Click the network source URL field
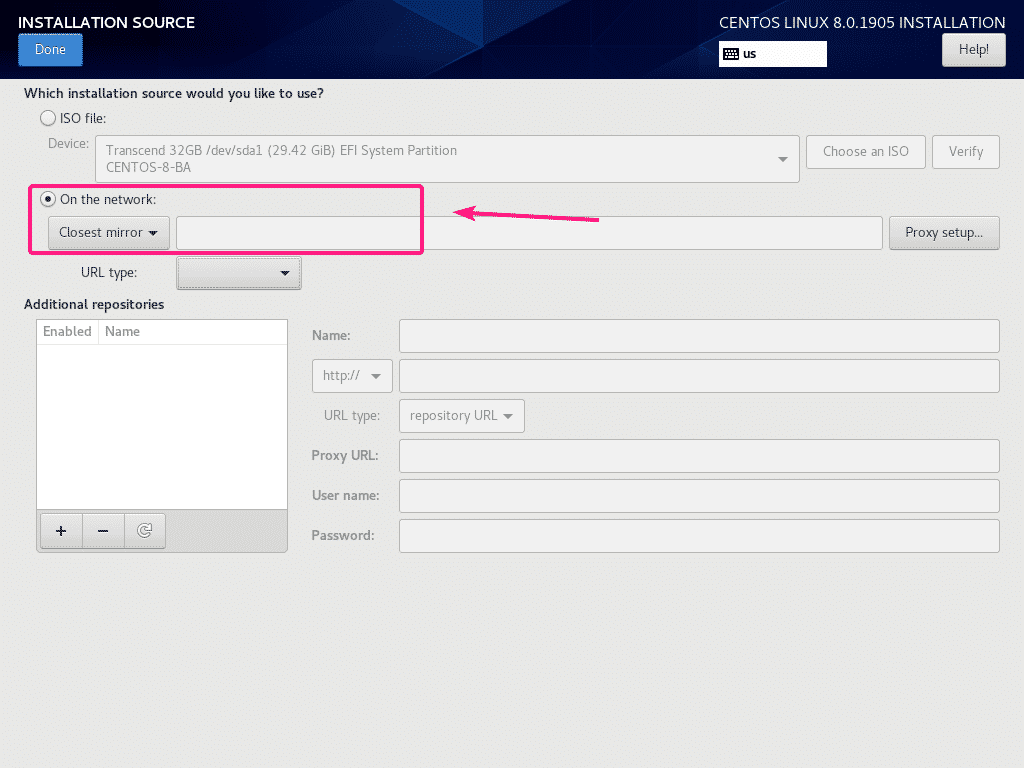Image resolution: width=1024 pixels, height=768 pixels. 528,232
